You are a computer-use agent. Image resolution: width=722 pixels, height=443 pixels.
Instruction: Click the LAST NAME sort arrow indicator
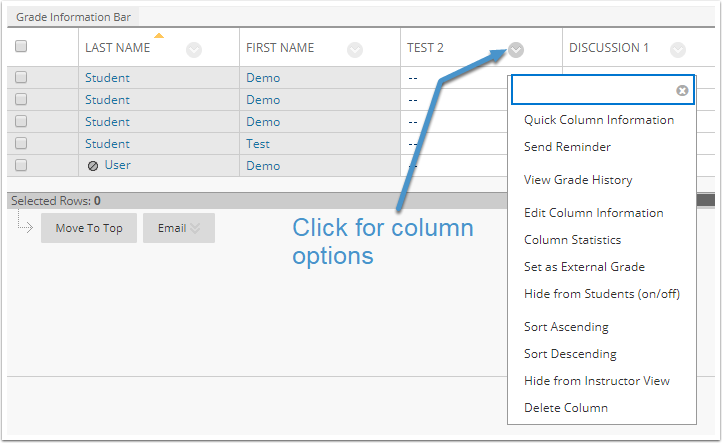point(159,35)
